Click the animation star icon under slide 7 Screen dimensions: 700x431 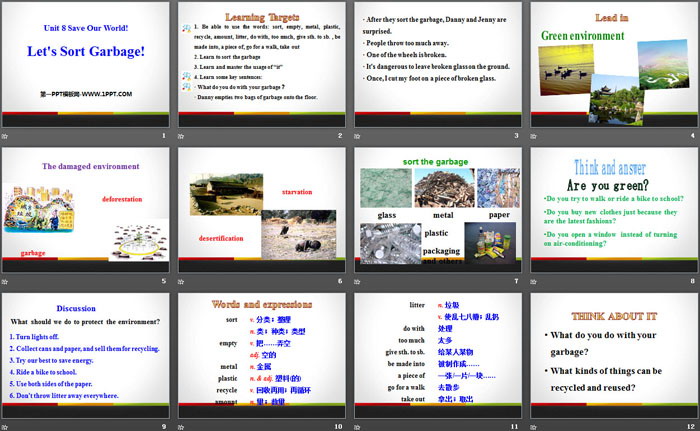(357, 281)
